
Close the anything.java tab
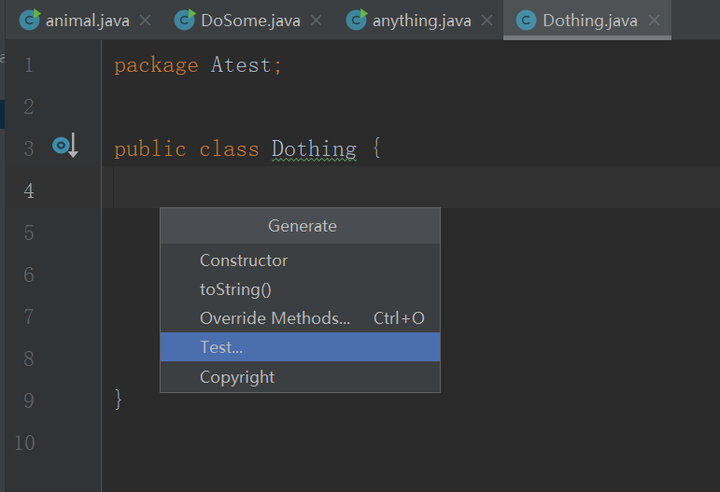(x=486, y=20)
